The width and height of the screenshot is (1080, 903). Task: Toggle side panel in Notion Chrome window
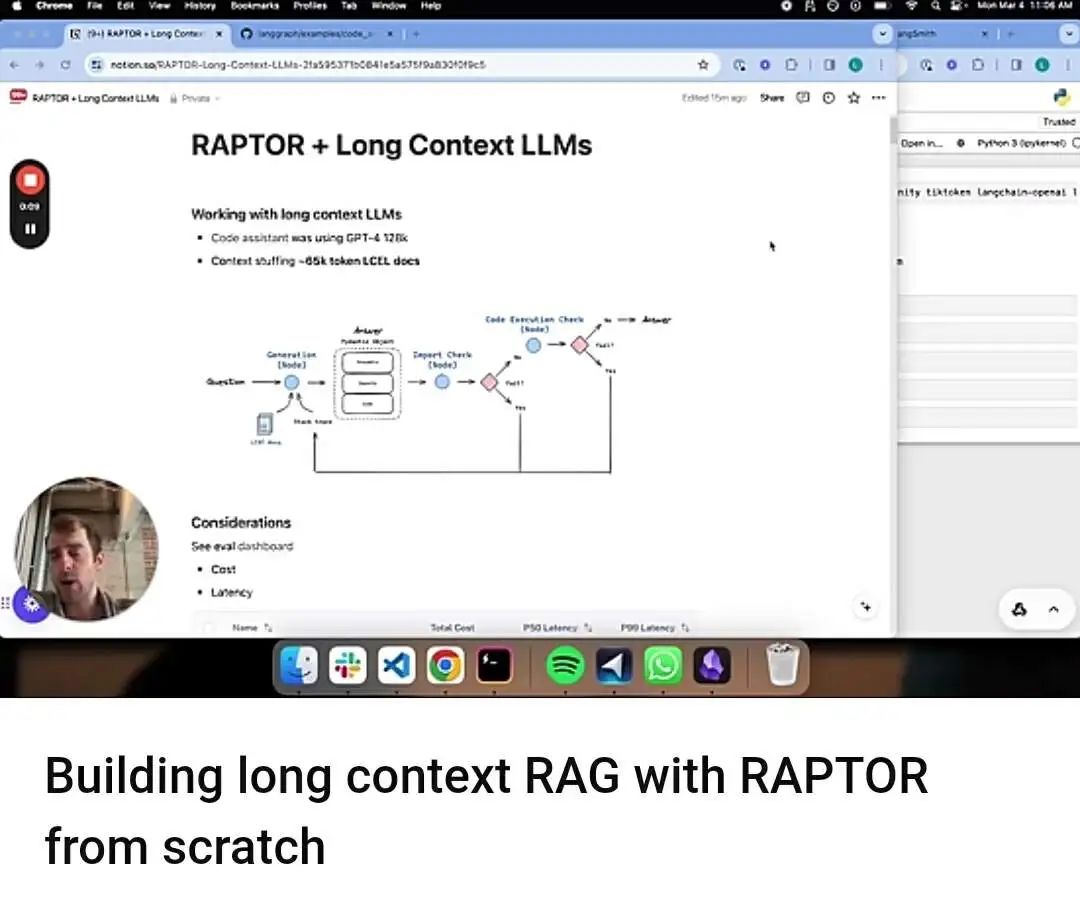point(829,65)
